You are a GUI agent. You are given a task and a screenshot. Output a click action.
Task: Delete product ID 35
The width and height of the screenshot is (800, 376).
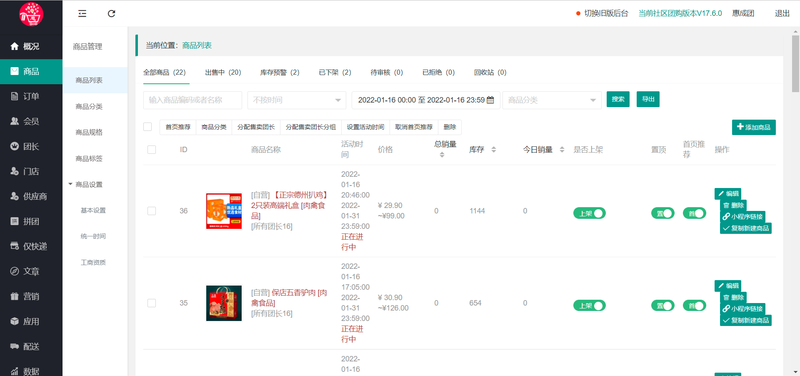[733, 297]
